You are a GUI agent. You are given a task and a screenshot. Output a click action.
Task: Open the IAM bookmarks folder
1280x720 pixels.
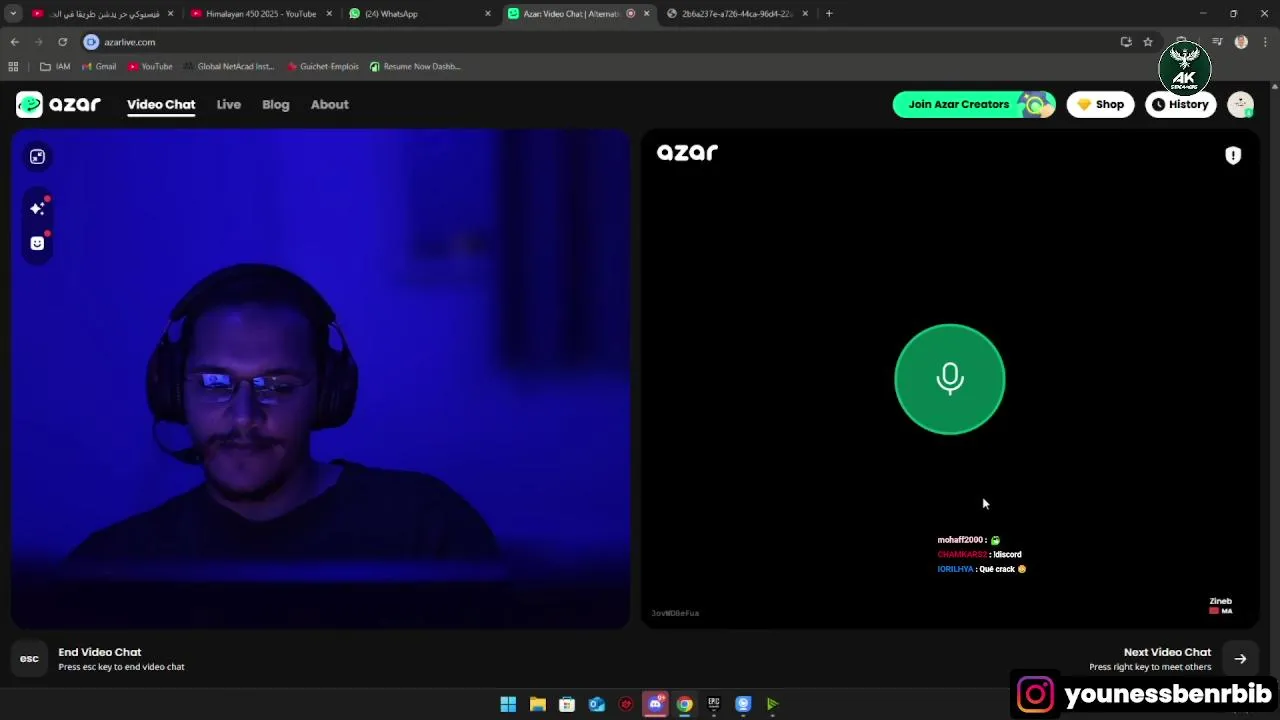coord(55,66)
